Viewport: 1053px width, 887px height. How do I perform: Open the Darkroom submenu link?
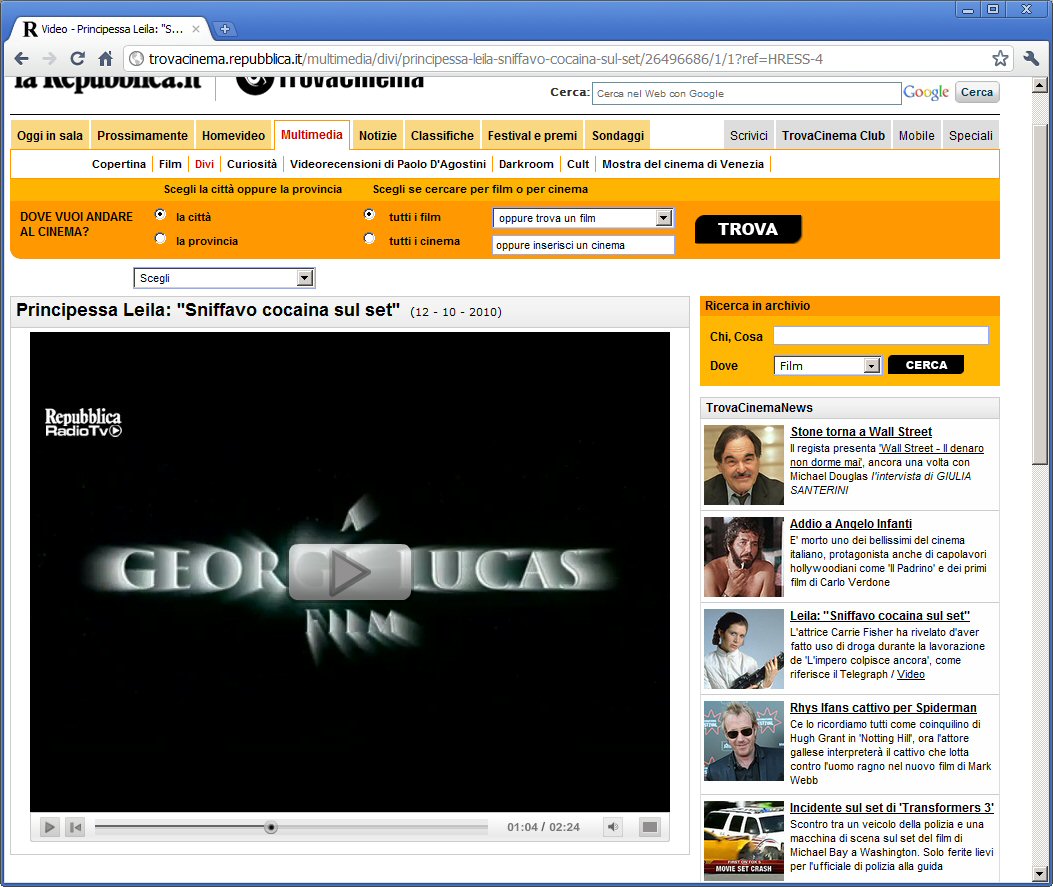526,164
